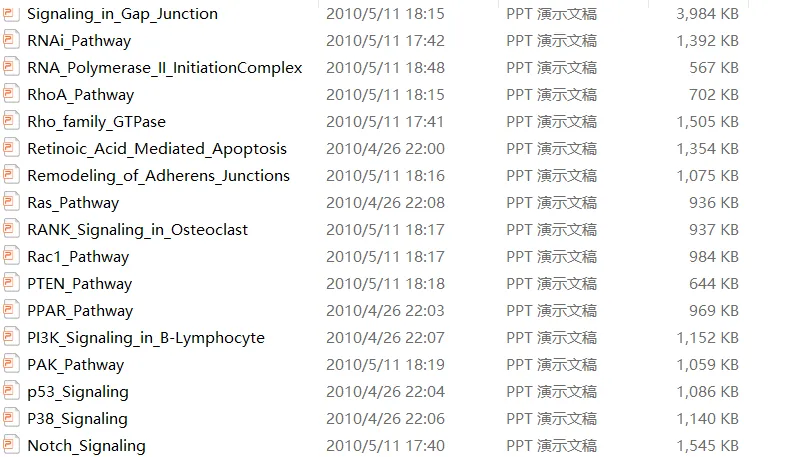804x457 pixels.
Task: Click the PPAR_Pathway file name
Action: [x=80, y=311]
